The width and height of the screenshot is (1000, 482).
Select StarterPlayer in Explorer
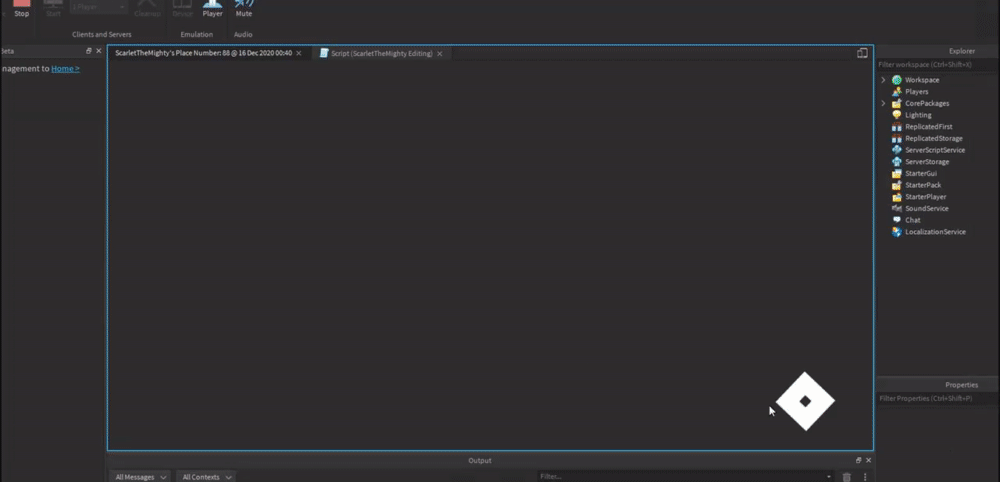pyautogui.click(x=925, y=197)
